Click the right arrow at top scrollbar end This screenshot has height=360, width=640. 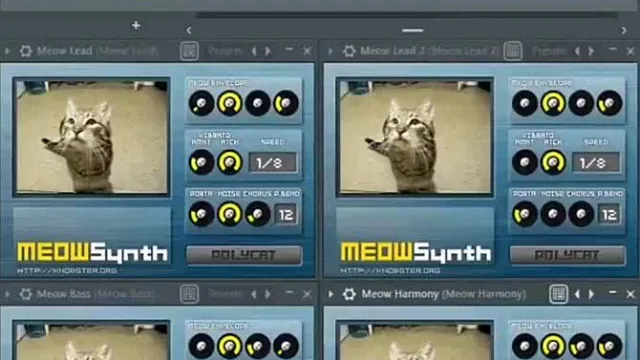[624, 30]
